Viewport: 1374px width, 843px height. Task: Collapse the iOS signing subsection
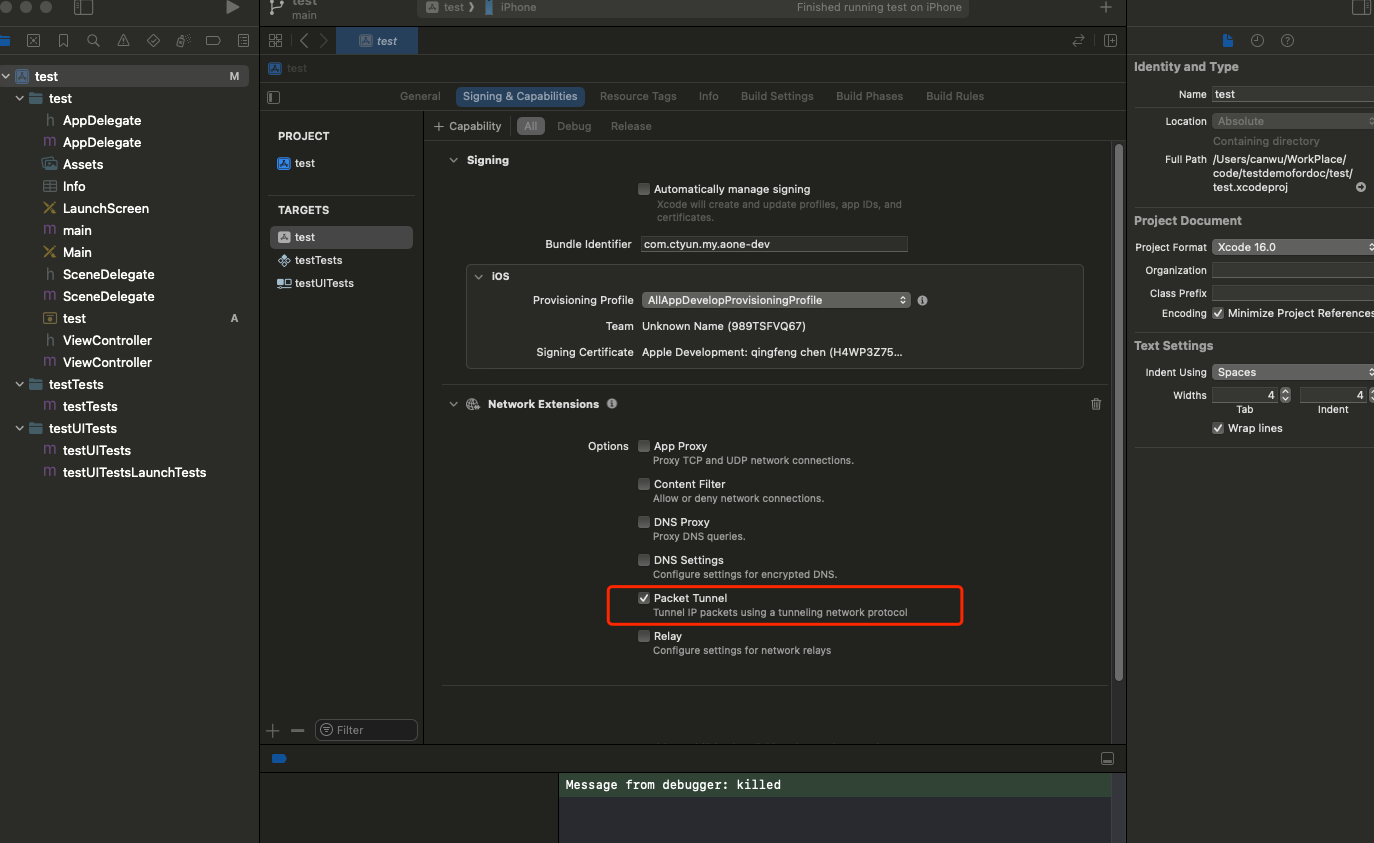pos(477,276)
